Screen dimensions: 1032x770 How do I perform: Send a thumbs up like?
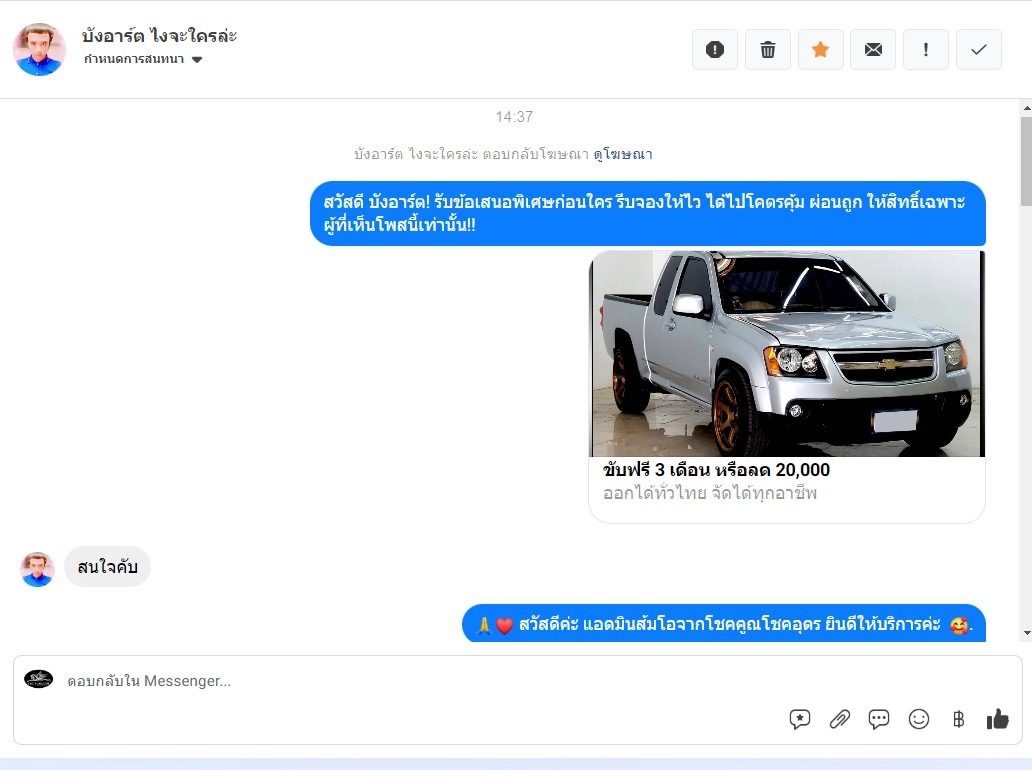pyautogui.click(x=997, y=719)
